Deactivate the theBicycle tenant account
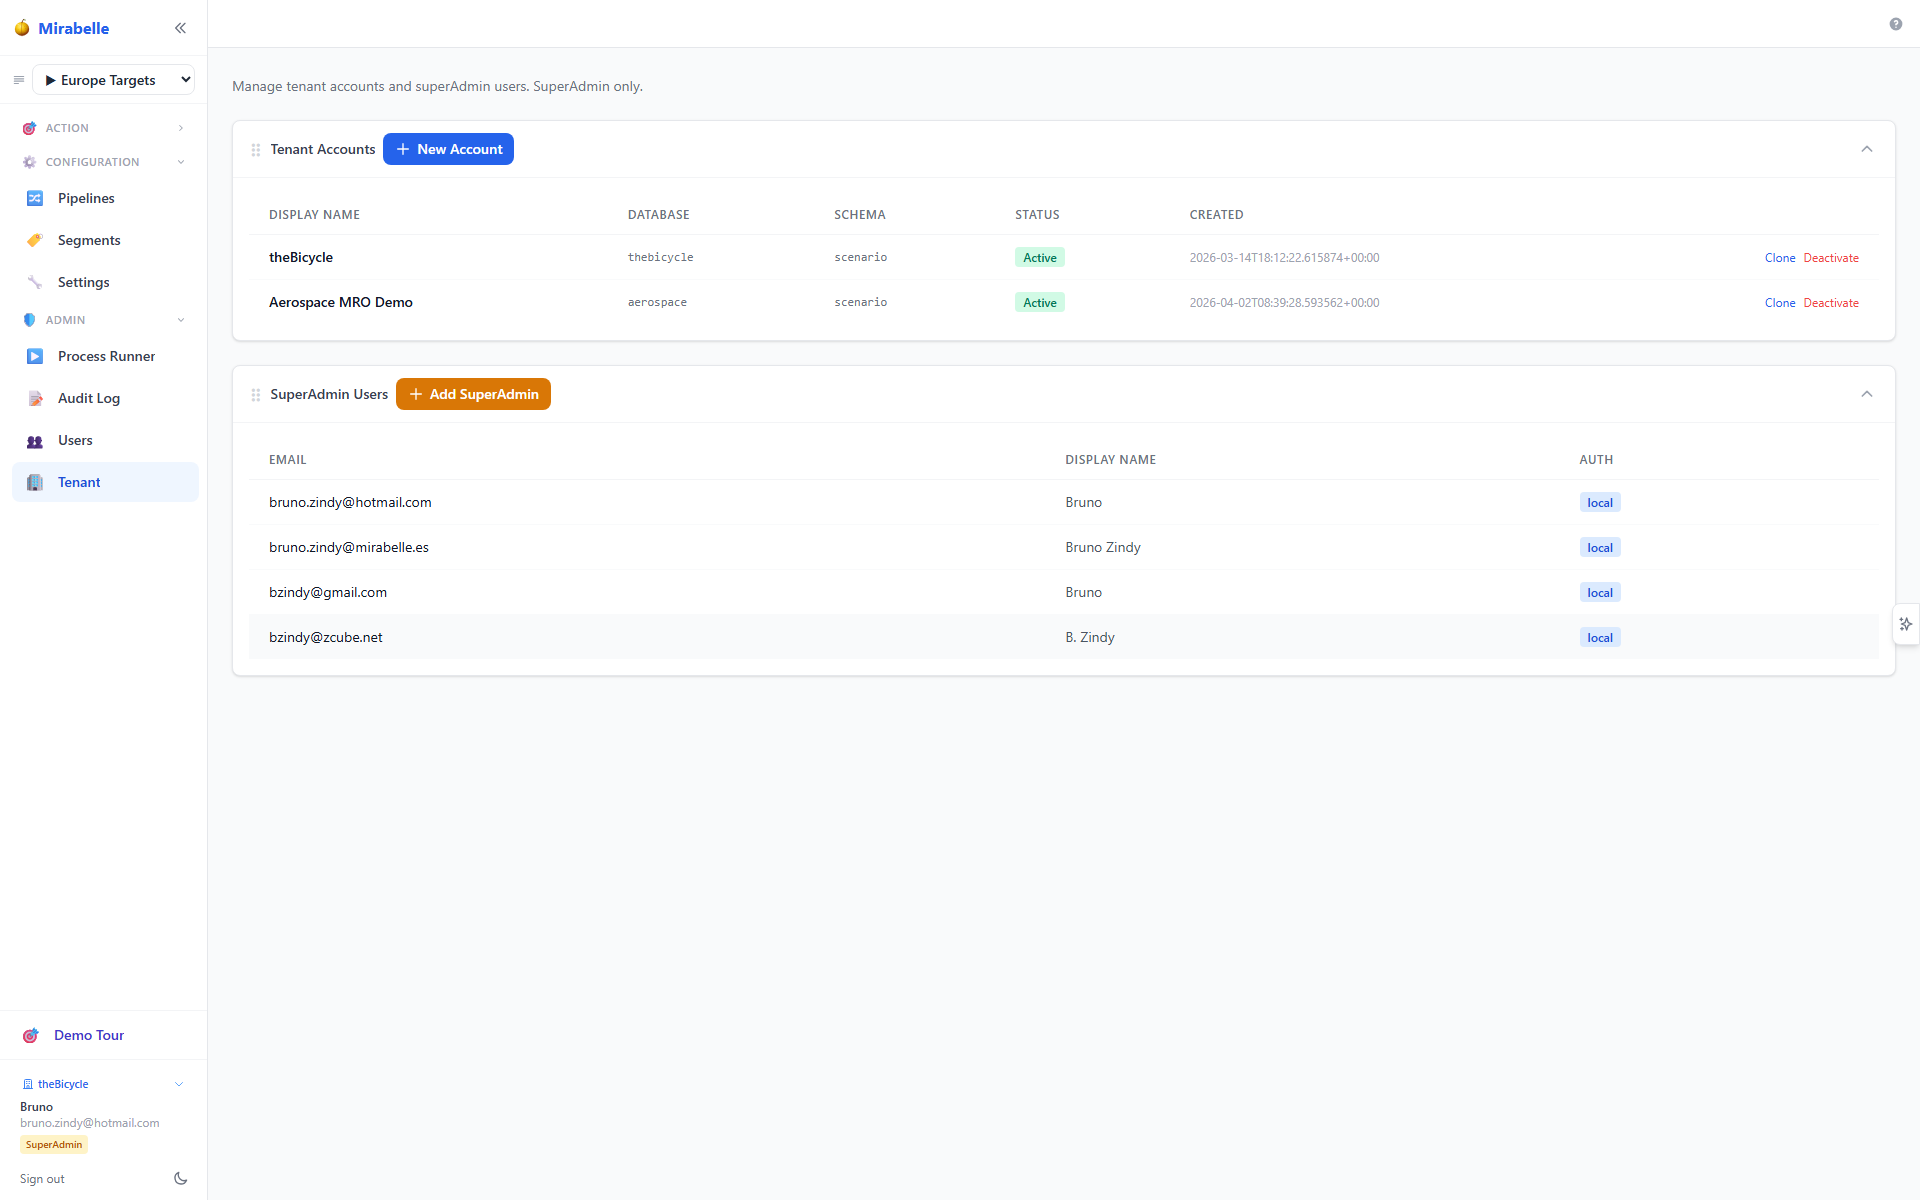1920x1200 pixels. point(1831,258)
